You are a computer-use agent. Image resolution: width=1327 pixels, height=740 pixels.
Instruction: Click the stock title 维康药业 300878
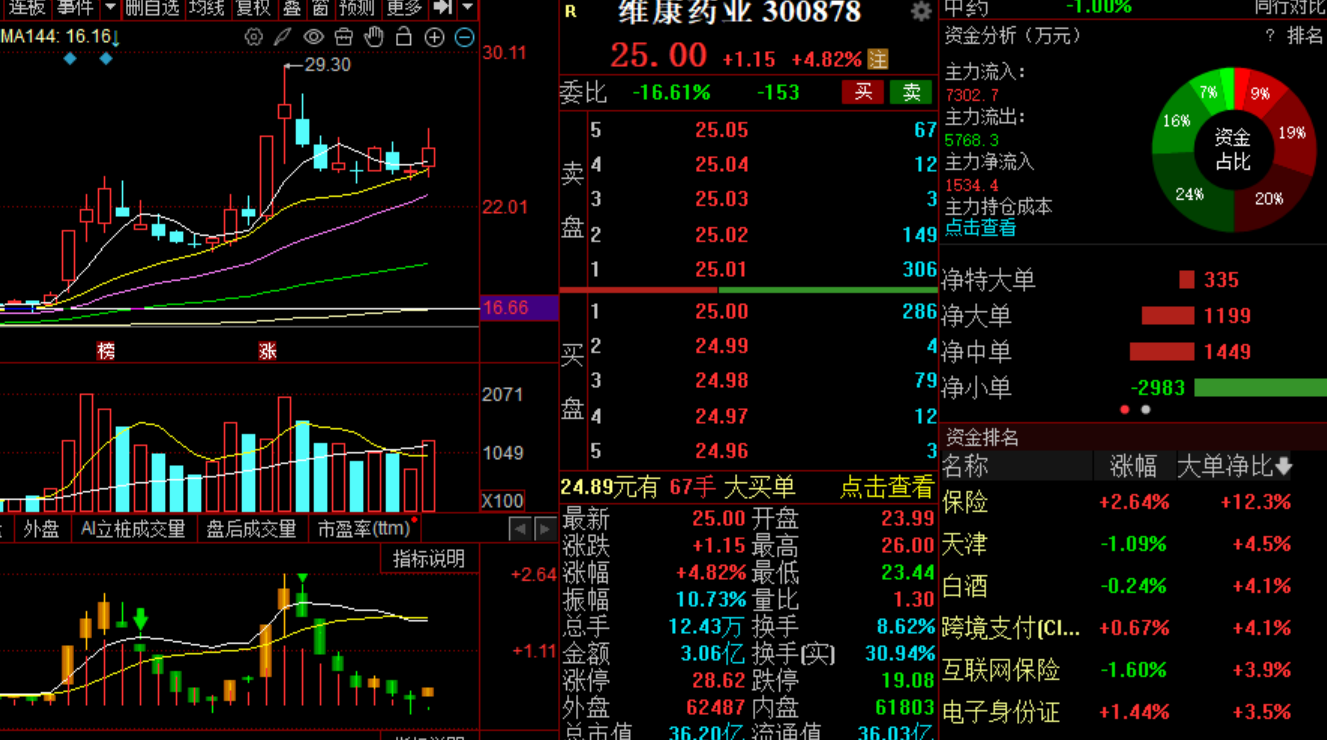[739, 12]
